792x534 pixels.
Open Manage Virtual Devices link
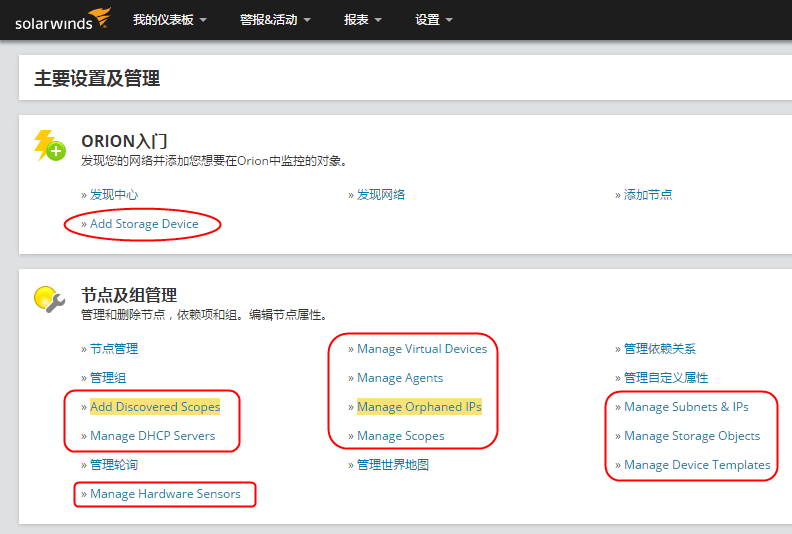click(422, 349)
